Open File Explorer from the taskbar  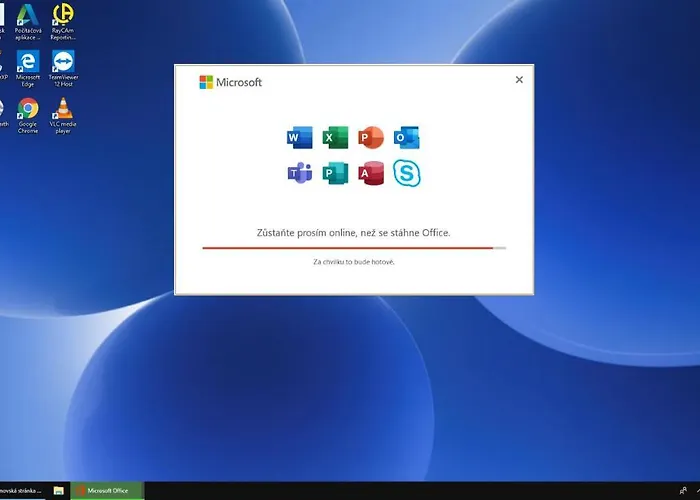58,491
